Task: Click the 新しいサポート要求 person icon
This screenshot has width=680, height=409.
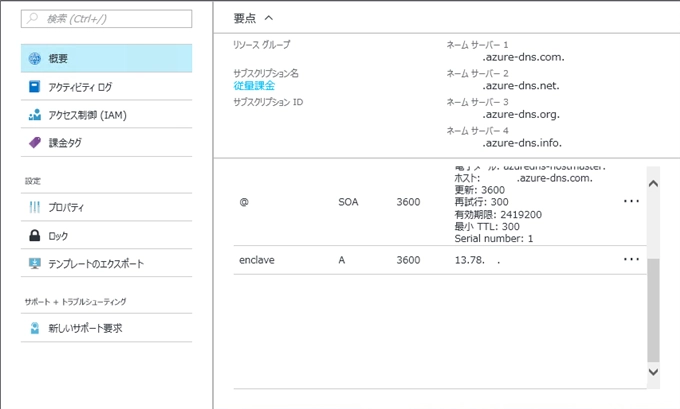Action: [35, 328]
